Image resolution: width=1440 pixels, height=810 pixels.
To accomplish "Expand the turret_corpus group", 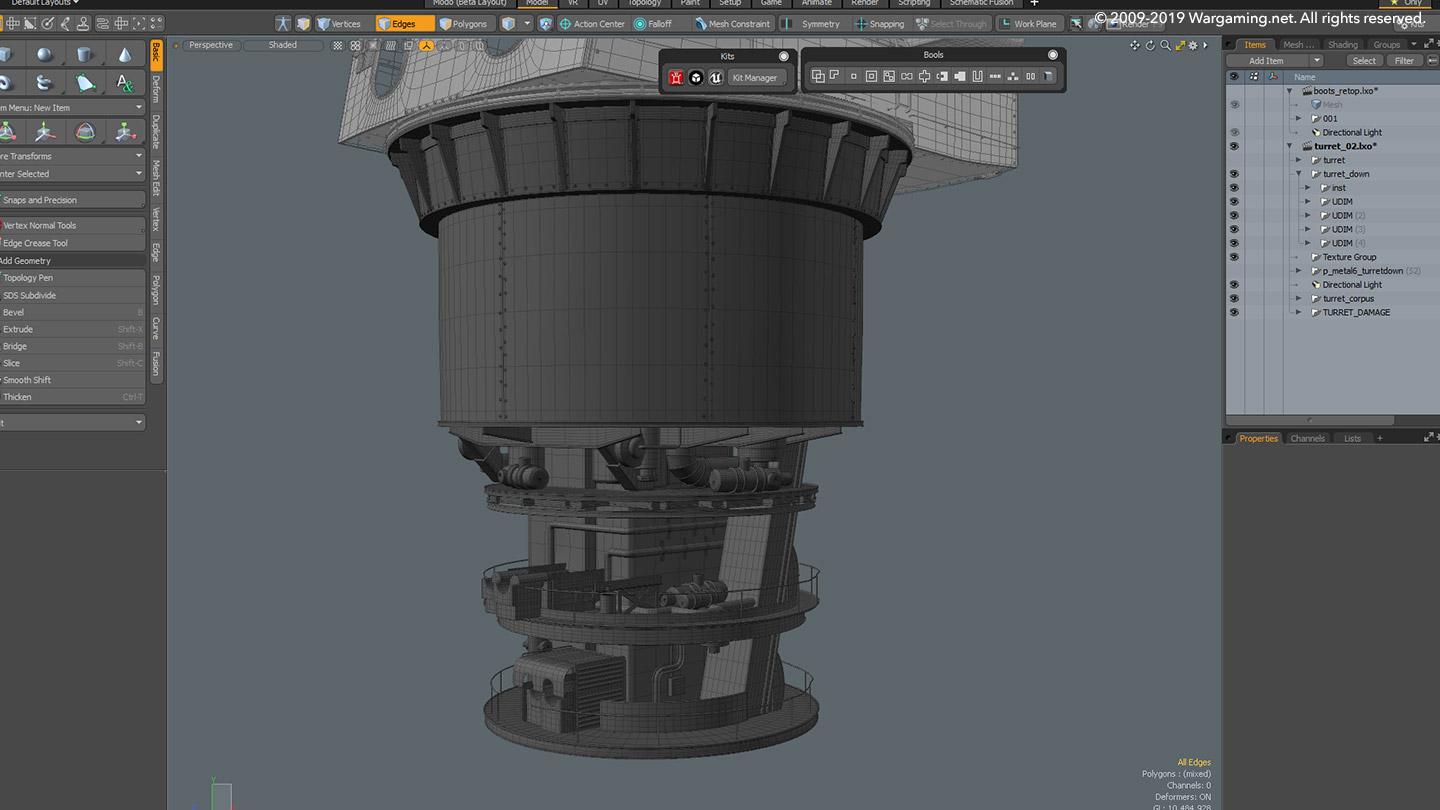I will [x=1299, y=299].
